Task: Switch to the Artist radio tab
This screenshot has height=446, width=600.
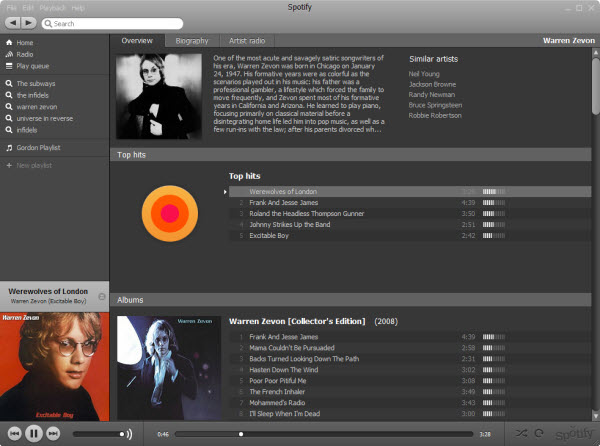Action: 247,41
